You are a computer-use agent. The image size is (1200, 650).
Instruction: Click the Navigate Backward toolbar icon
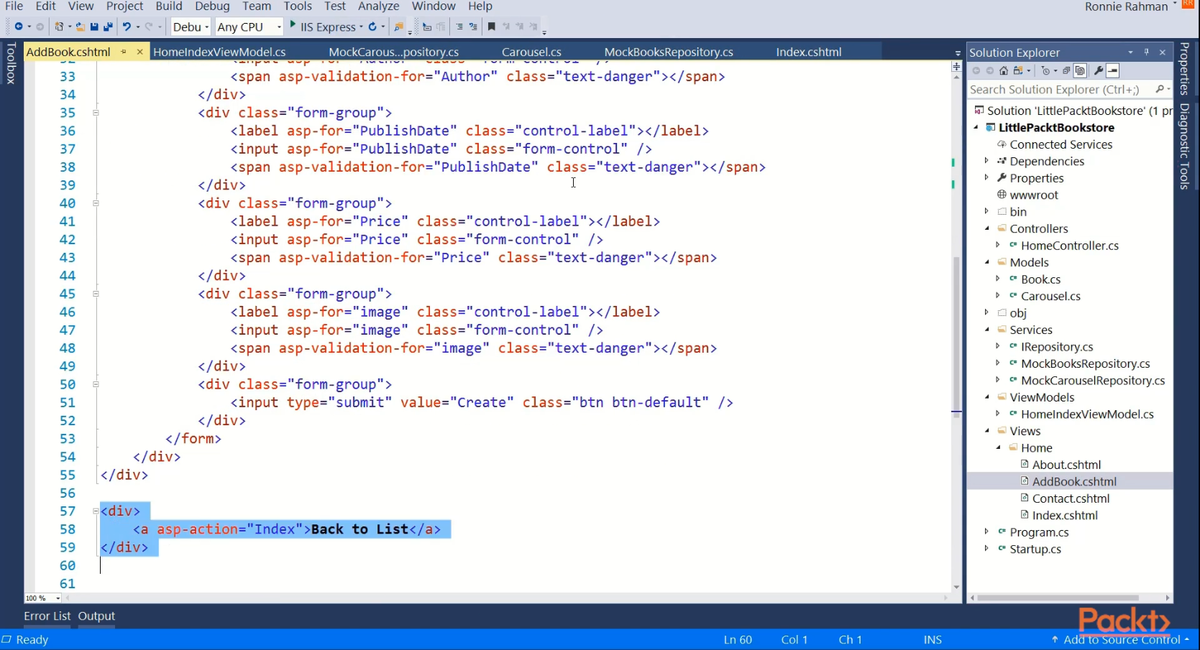tap(18, 26)
